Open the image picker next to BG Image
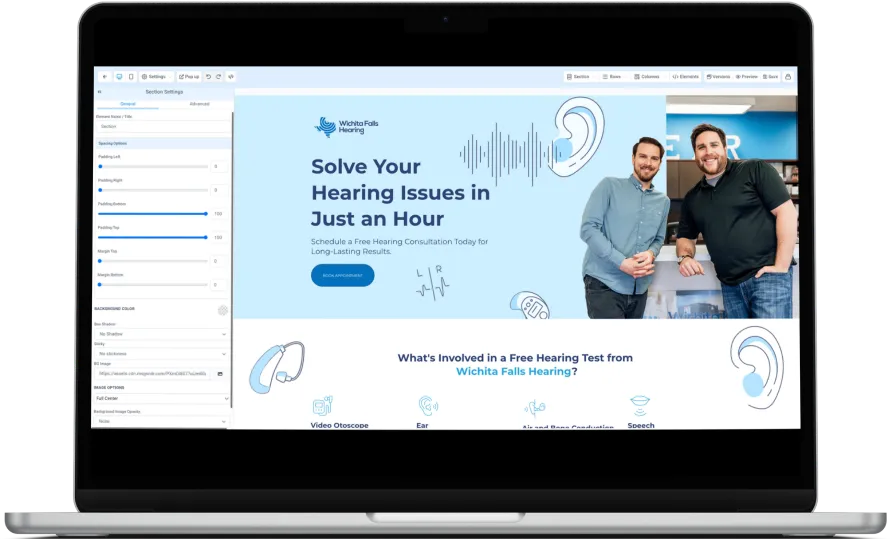The image size is (890, 540). coord(220,374)
